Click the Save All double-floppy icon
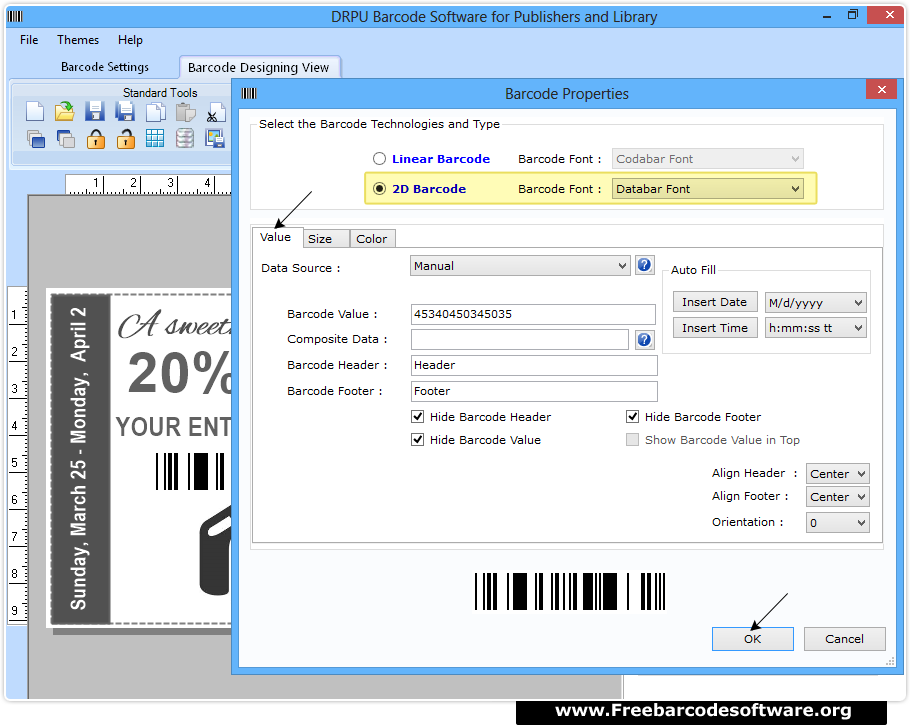This screenshot has height=725, width=910. coord(125,111)
